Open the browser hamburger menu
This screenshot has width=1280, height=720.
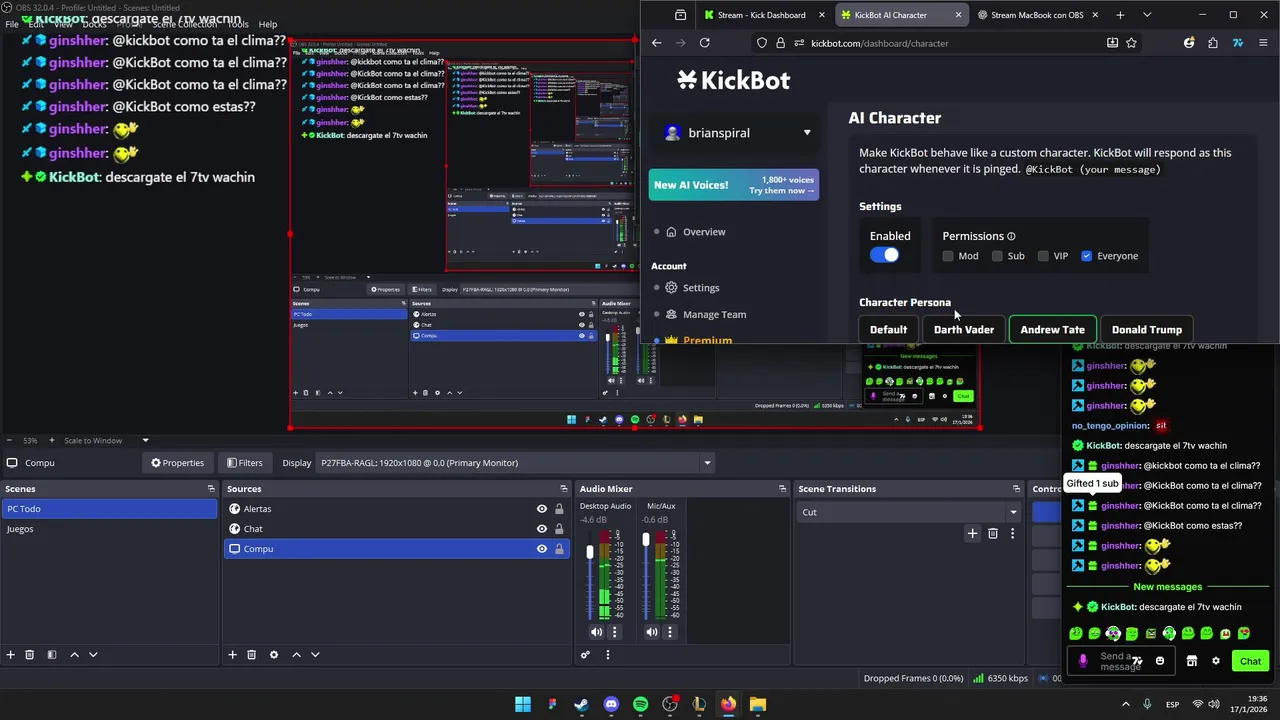[1263, 43]
